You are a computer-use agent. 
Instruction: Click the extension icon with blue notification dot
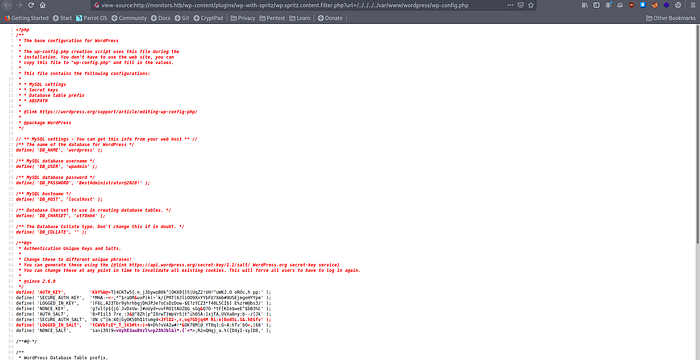608,5
